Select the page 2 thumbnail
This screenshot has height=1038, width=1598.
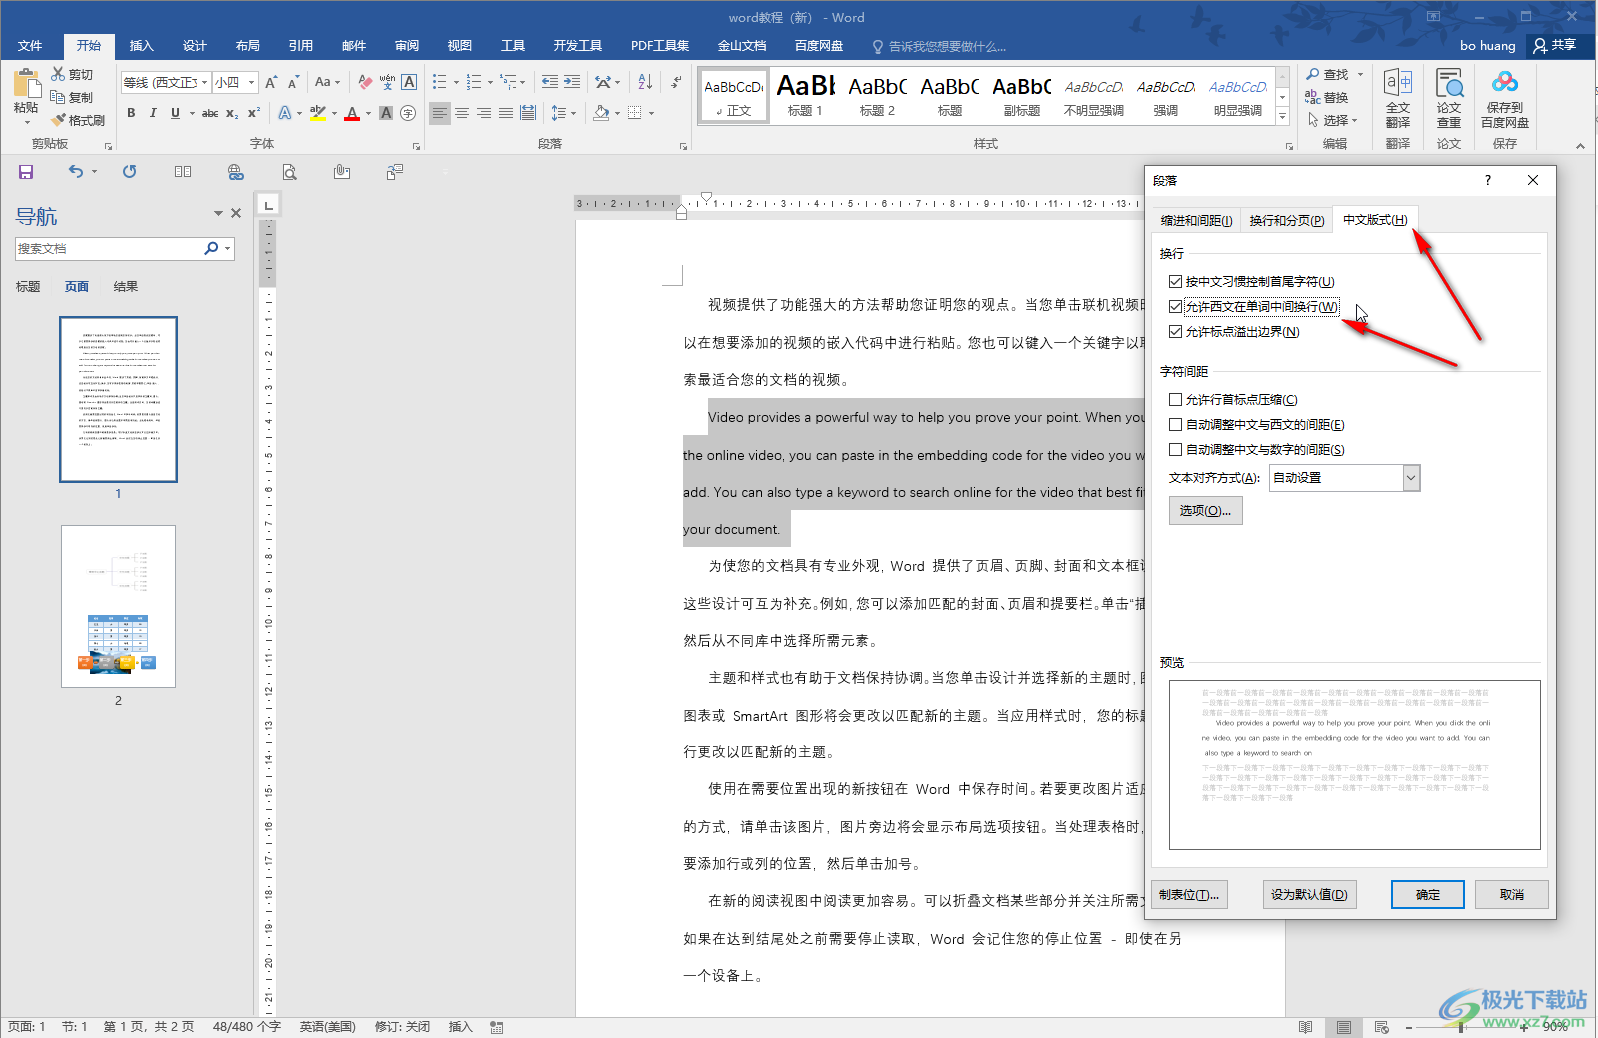coord(118,606)
